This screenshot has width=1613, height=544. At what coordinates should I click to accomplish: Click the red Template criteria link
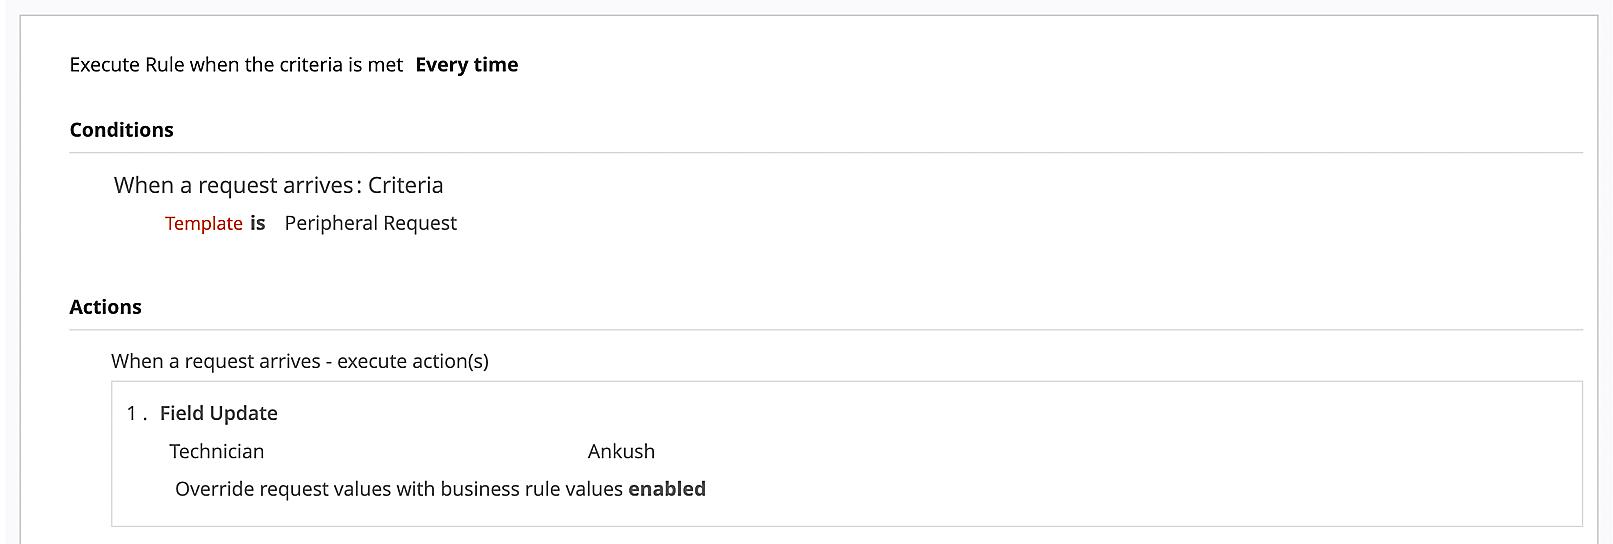203,223
